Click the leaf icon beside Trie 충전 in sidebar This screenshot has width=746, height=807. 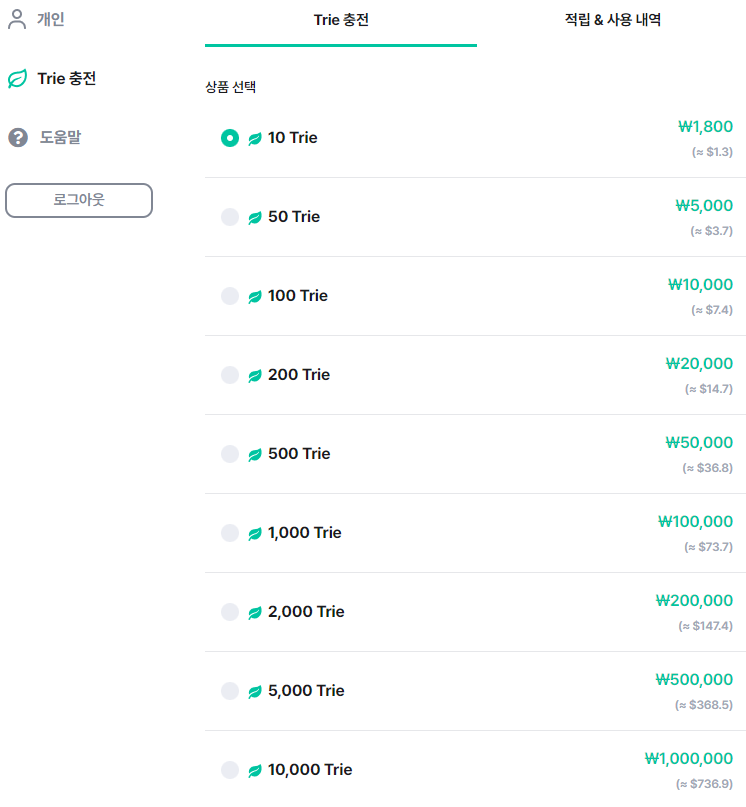click(x=18, y=79)
